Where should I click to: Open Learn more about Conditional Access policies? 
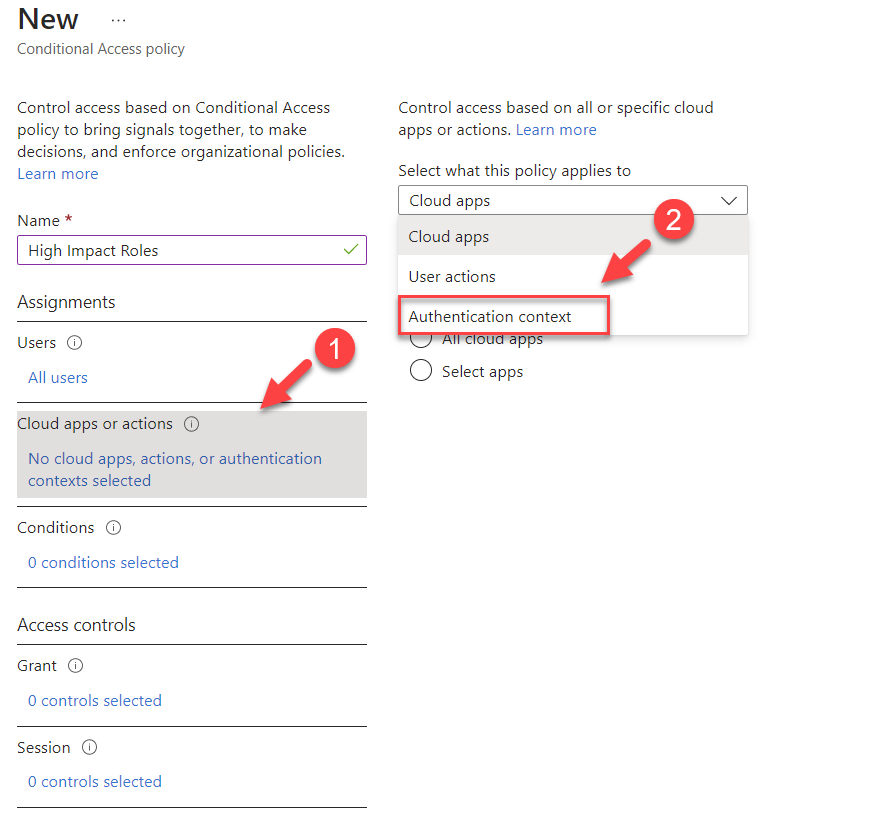click(57, 173)
